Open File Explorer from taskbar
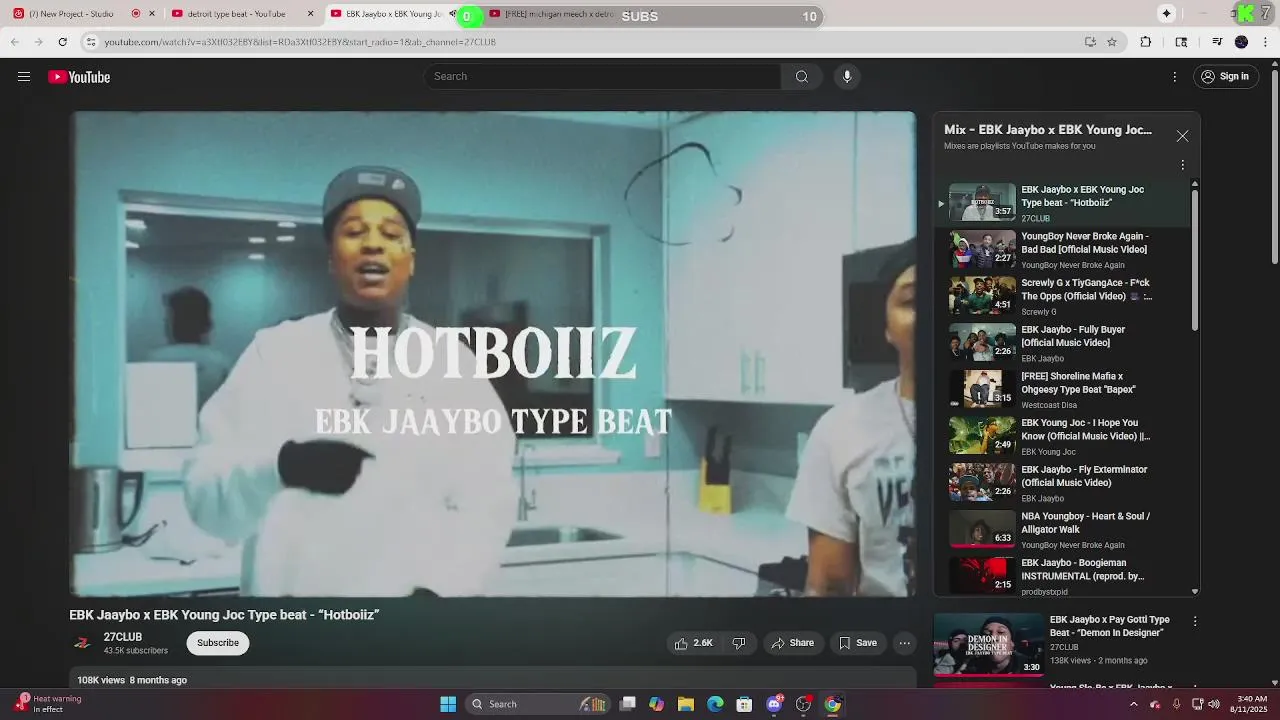 click(686, 704)
